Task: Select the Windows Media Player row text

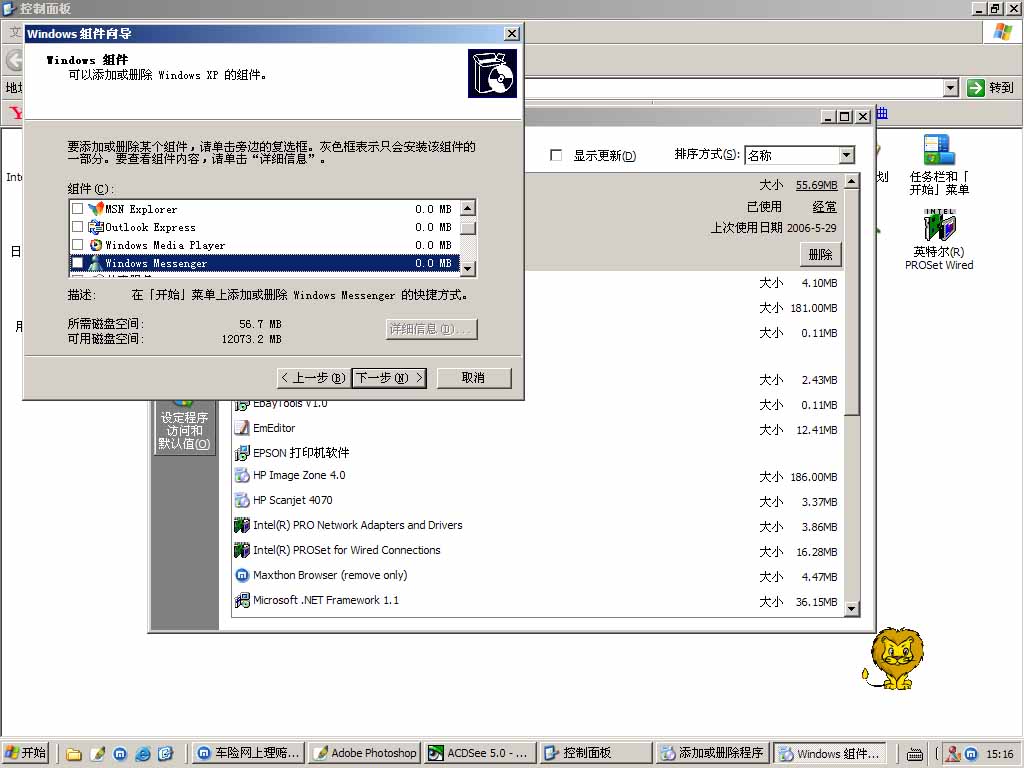Action: [165, 245]
